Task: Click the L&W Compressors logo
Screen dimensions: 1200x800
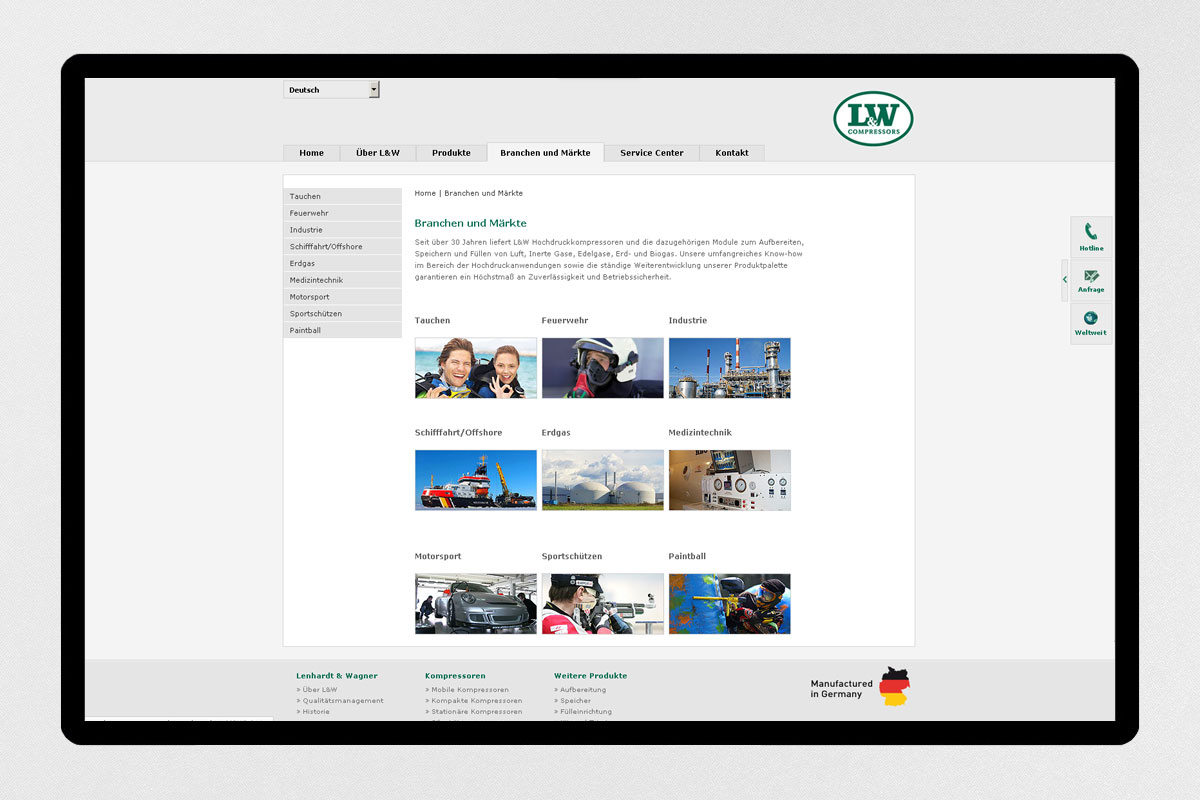Action: tap(873, 119)
